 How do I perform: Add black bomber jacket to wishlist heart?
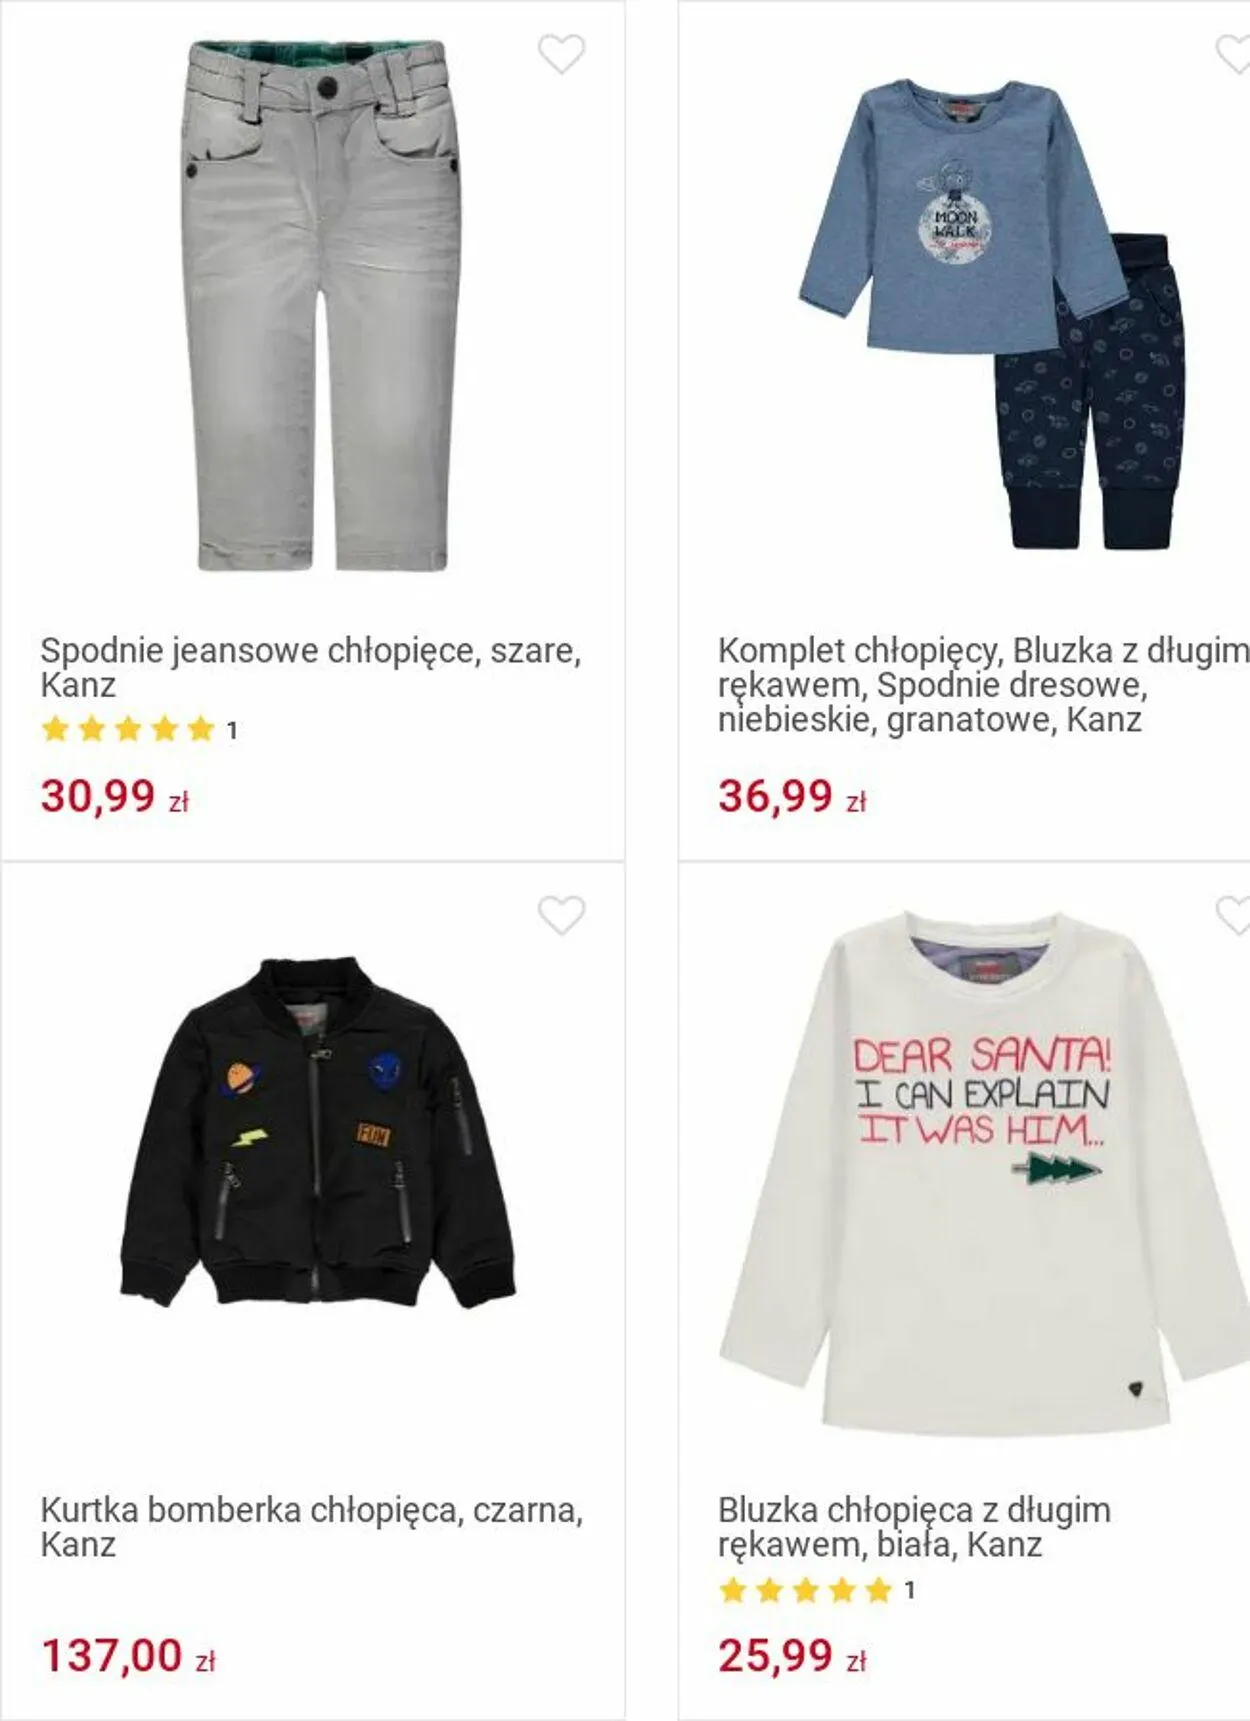tap(561, 915)
